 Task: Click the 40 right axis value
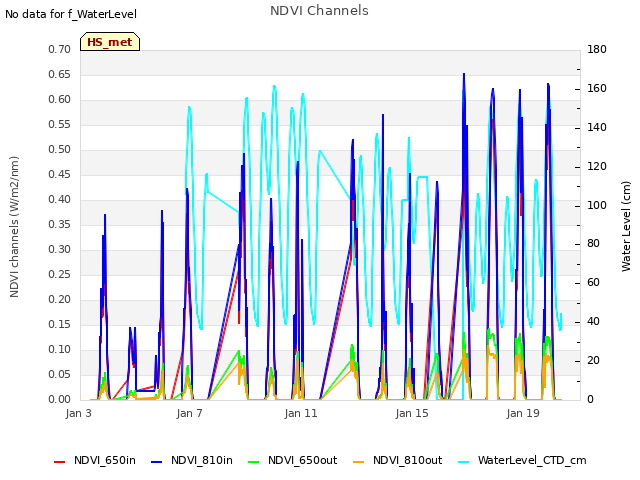[x=593, y=322]
